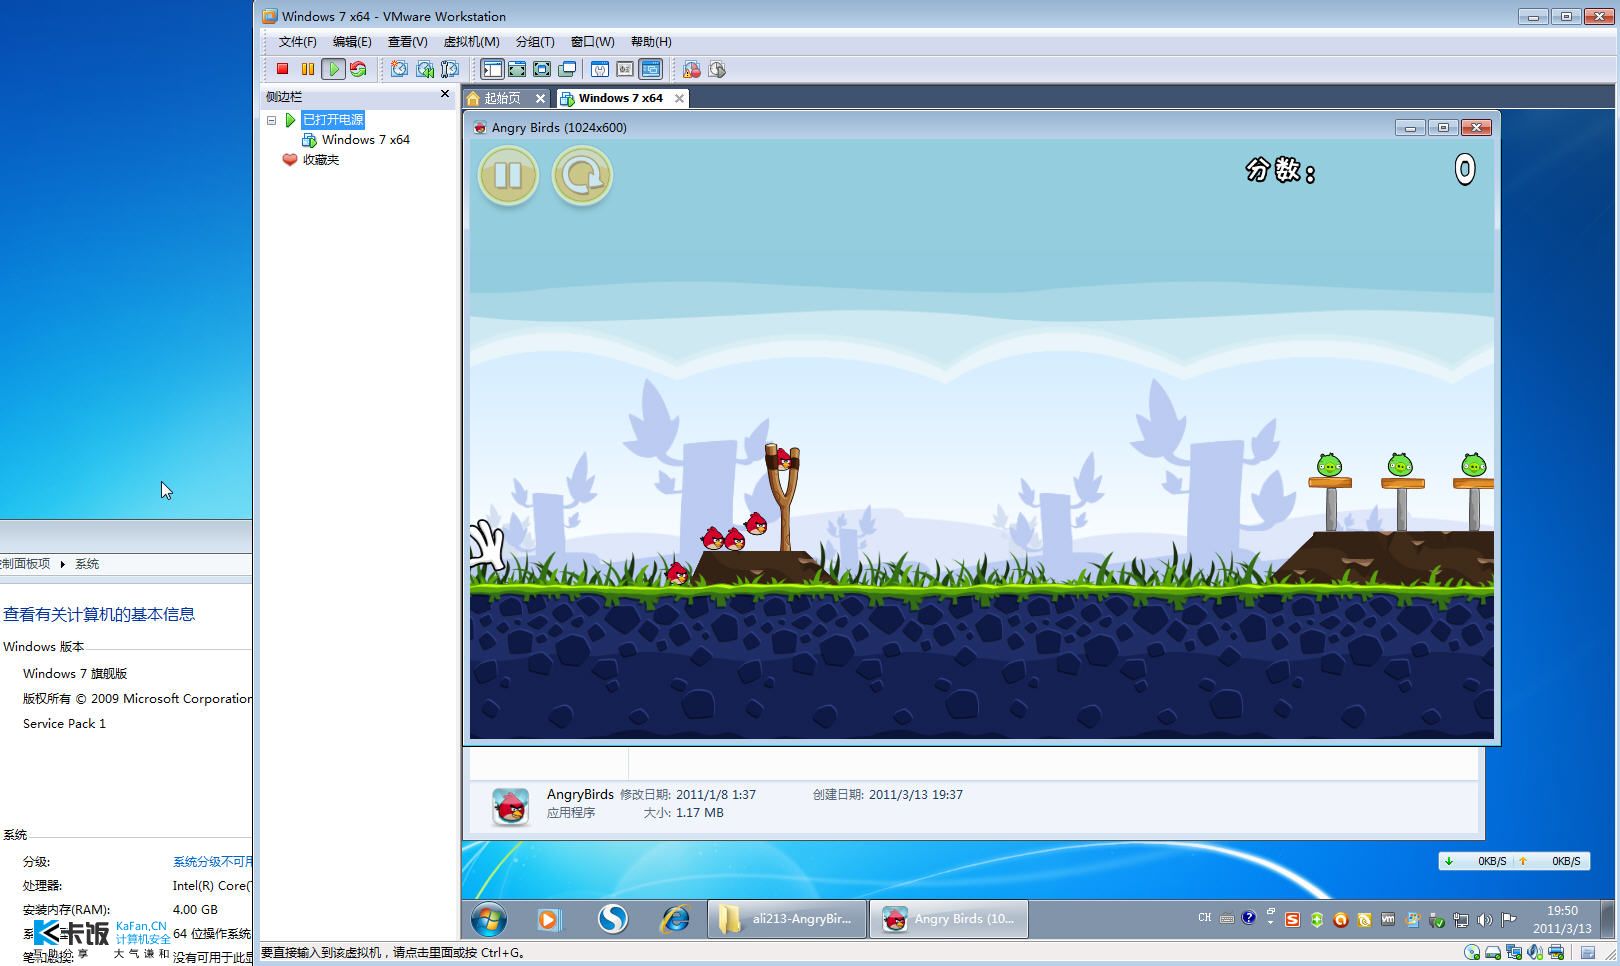This screenshot has width=1620, height=966.
Task: Click the replay recording toolbar icon
Action: (717, 69)
